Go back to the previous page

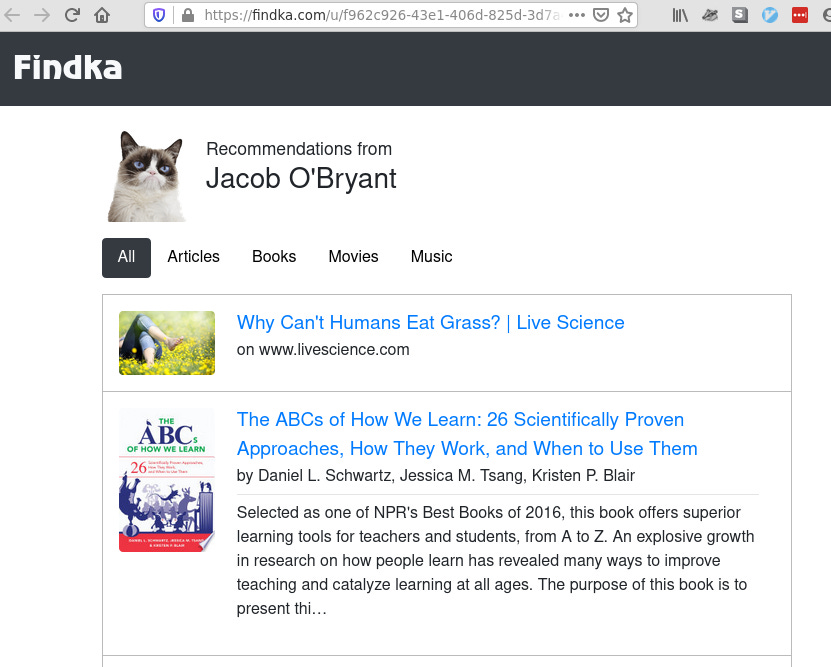pos(12,15)
